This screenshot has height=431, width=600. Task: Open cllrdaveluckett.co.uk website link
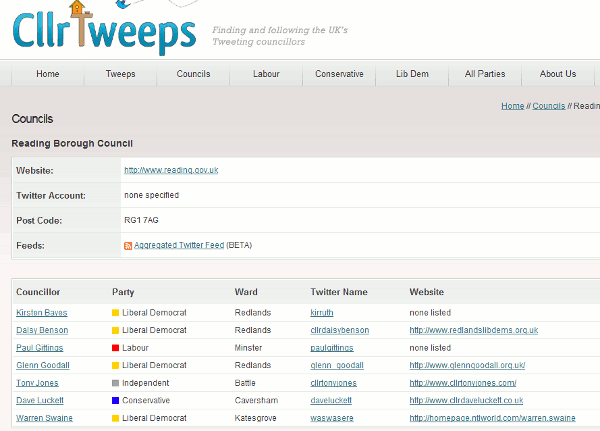point(466,400)
